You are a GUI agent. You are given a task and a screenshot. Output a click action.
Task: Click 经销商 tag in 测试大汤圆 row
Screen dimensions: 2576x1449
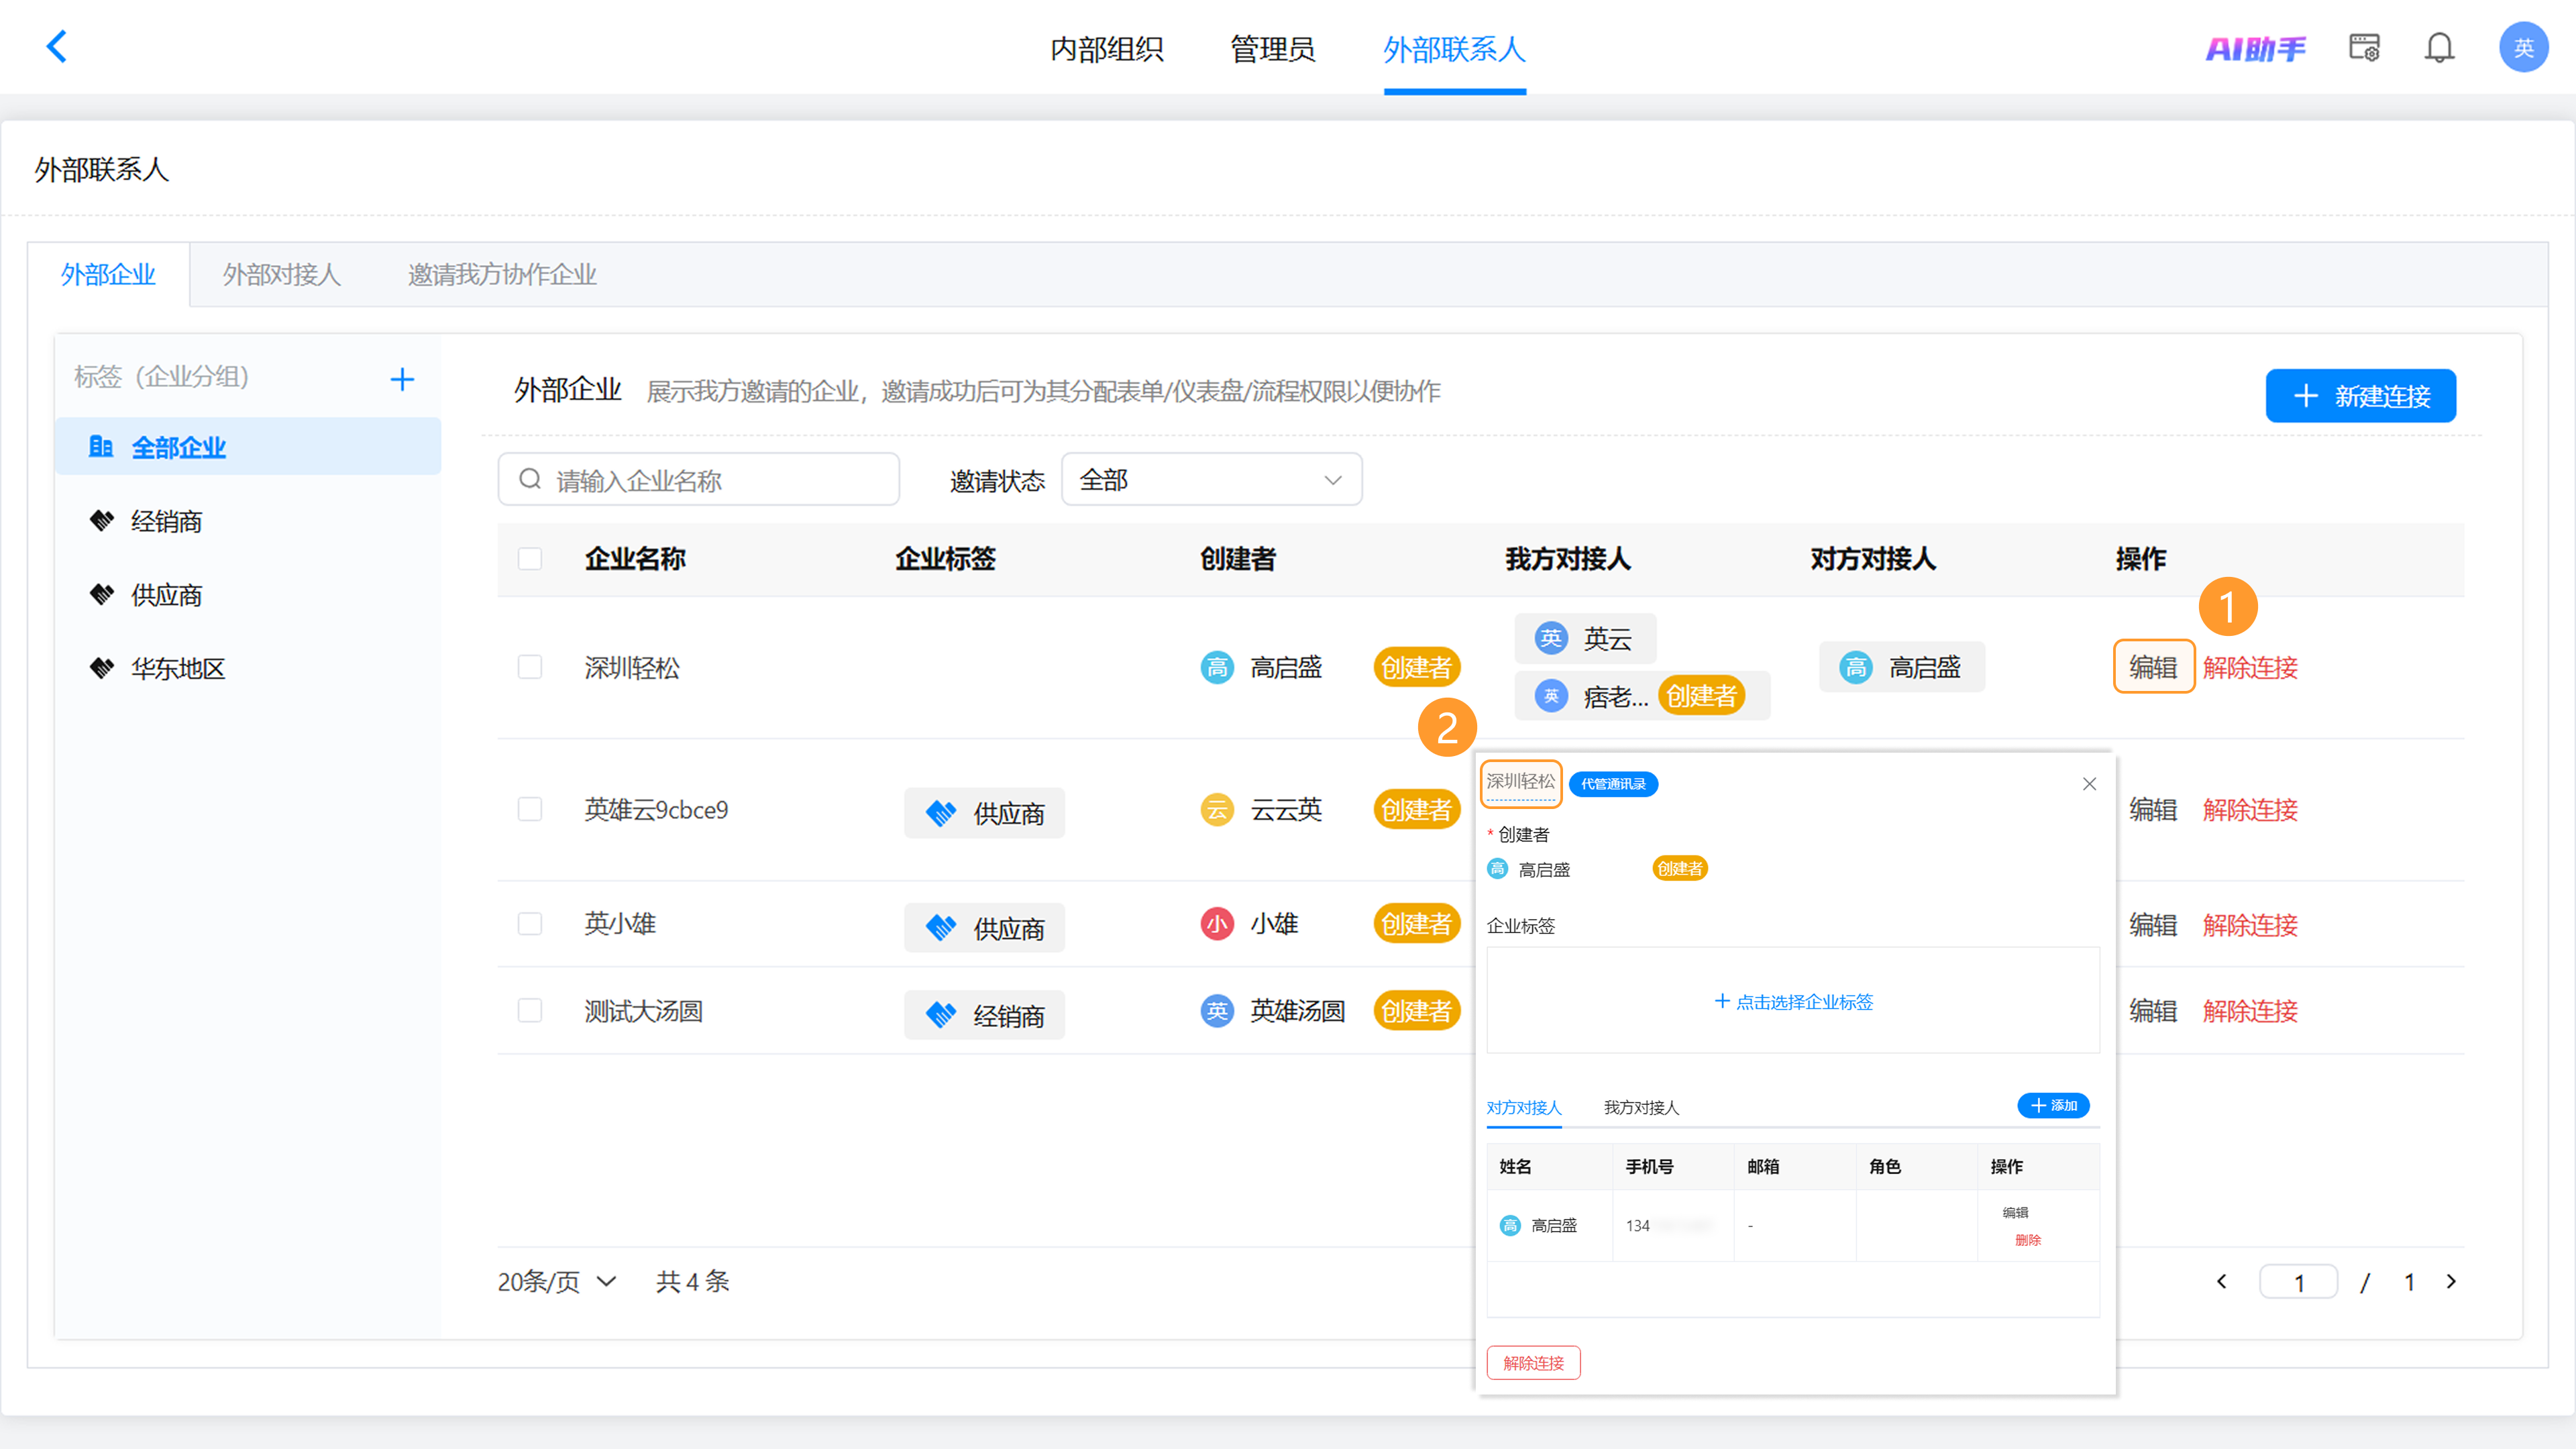pyautogui.click(x=984, y=1015)
